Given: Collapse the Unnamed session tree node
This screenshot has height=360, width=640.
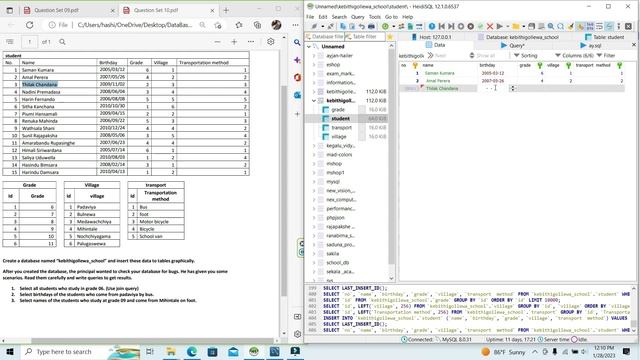Looking at the screenshot, I should coord(309,47).
